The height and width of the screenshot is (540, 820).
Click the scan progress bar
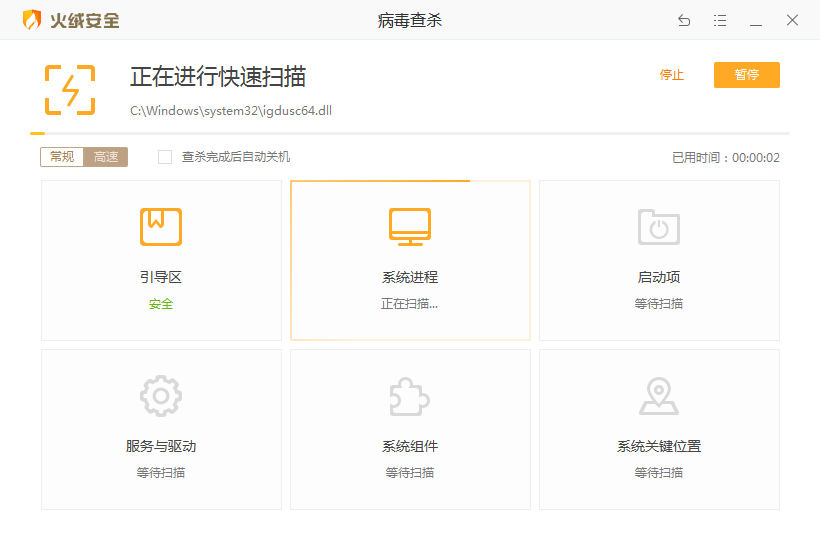[410, 133]
